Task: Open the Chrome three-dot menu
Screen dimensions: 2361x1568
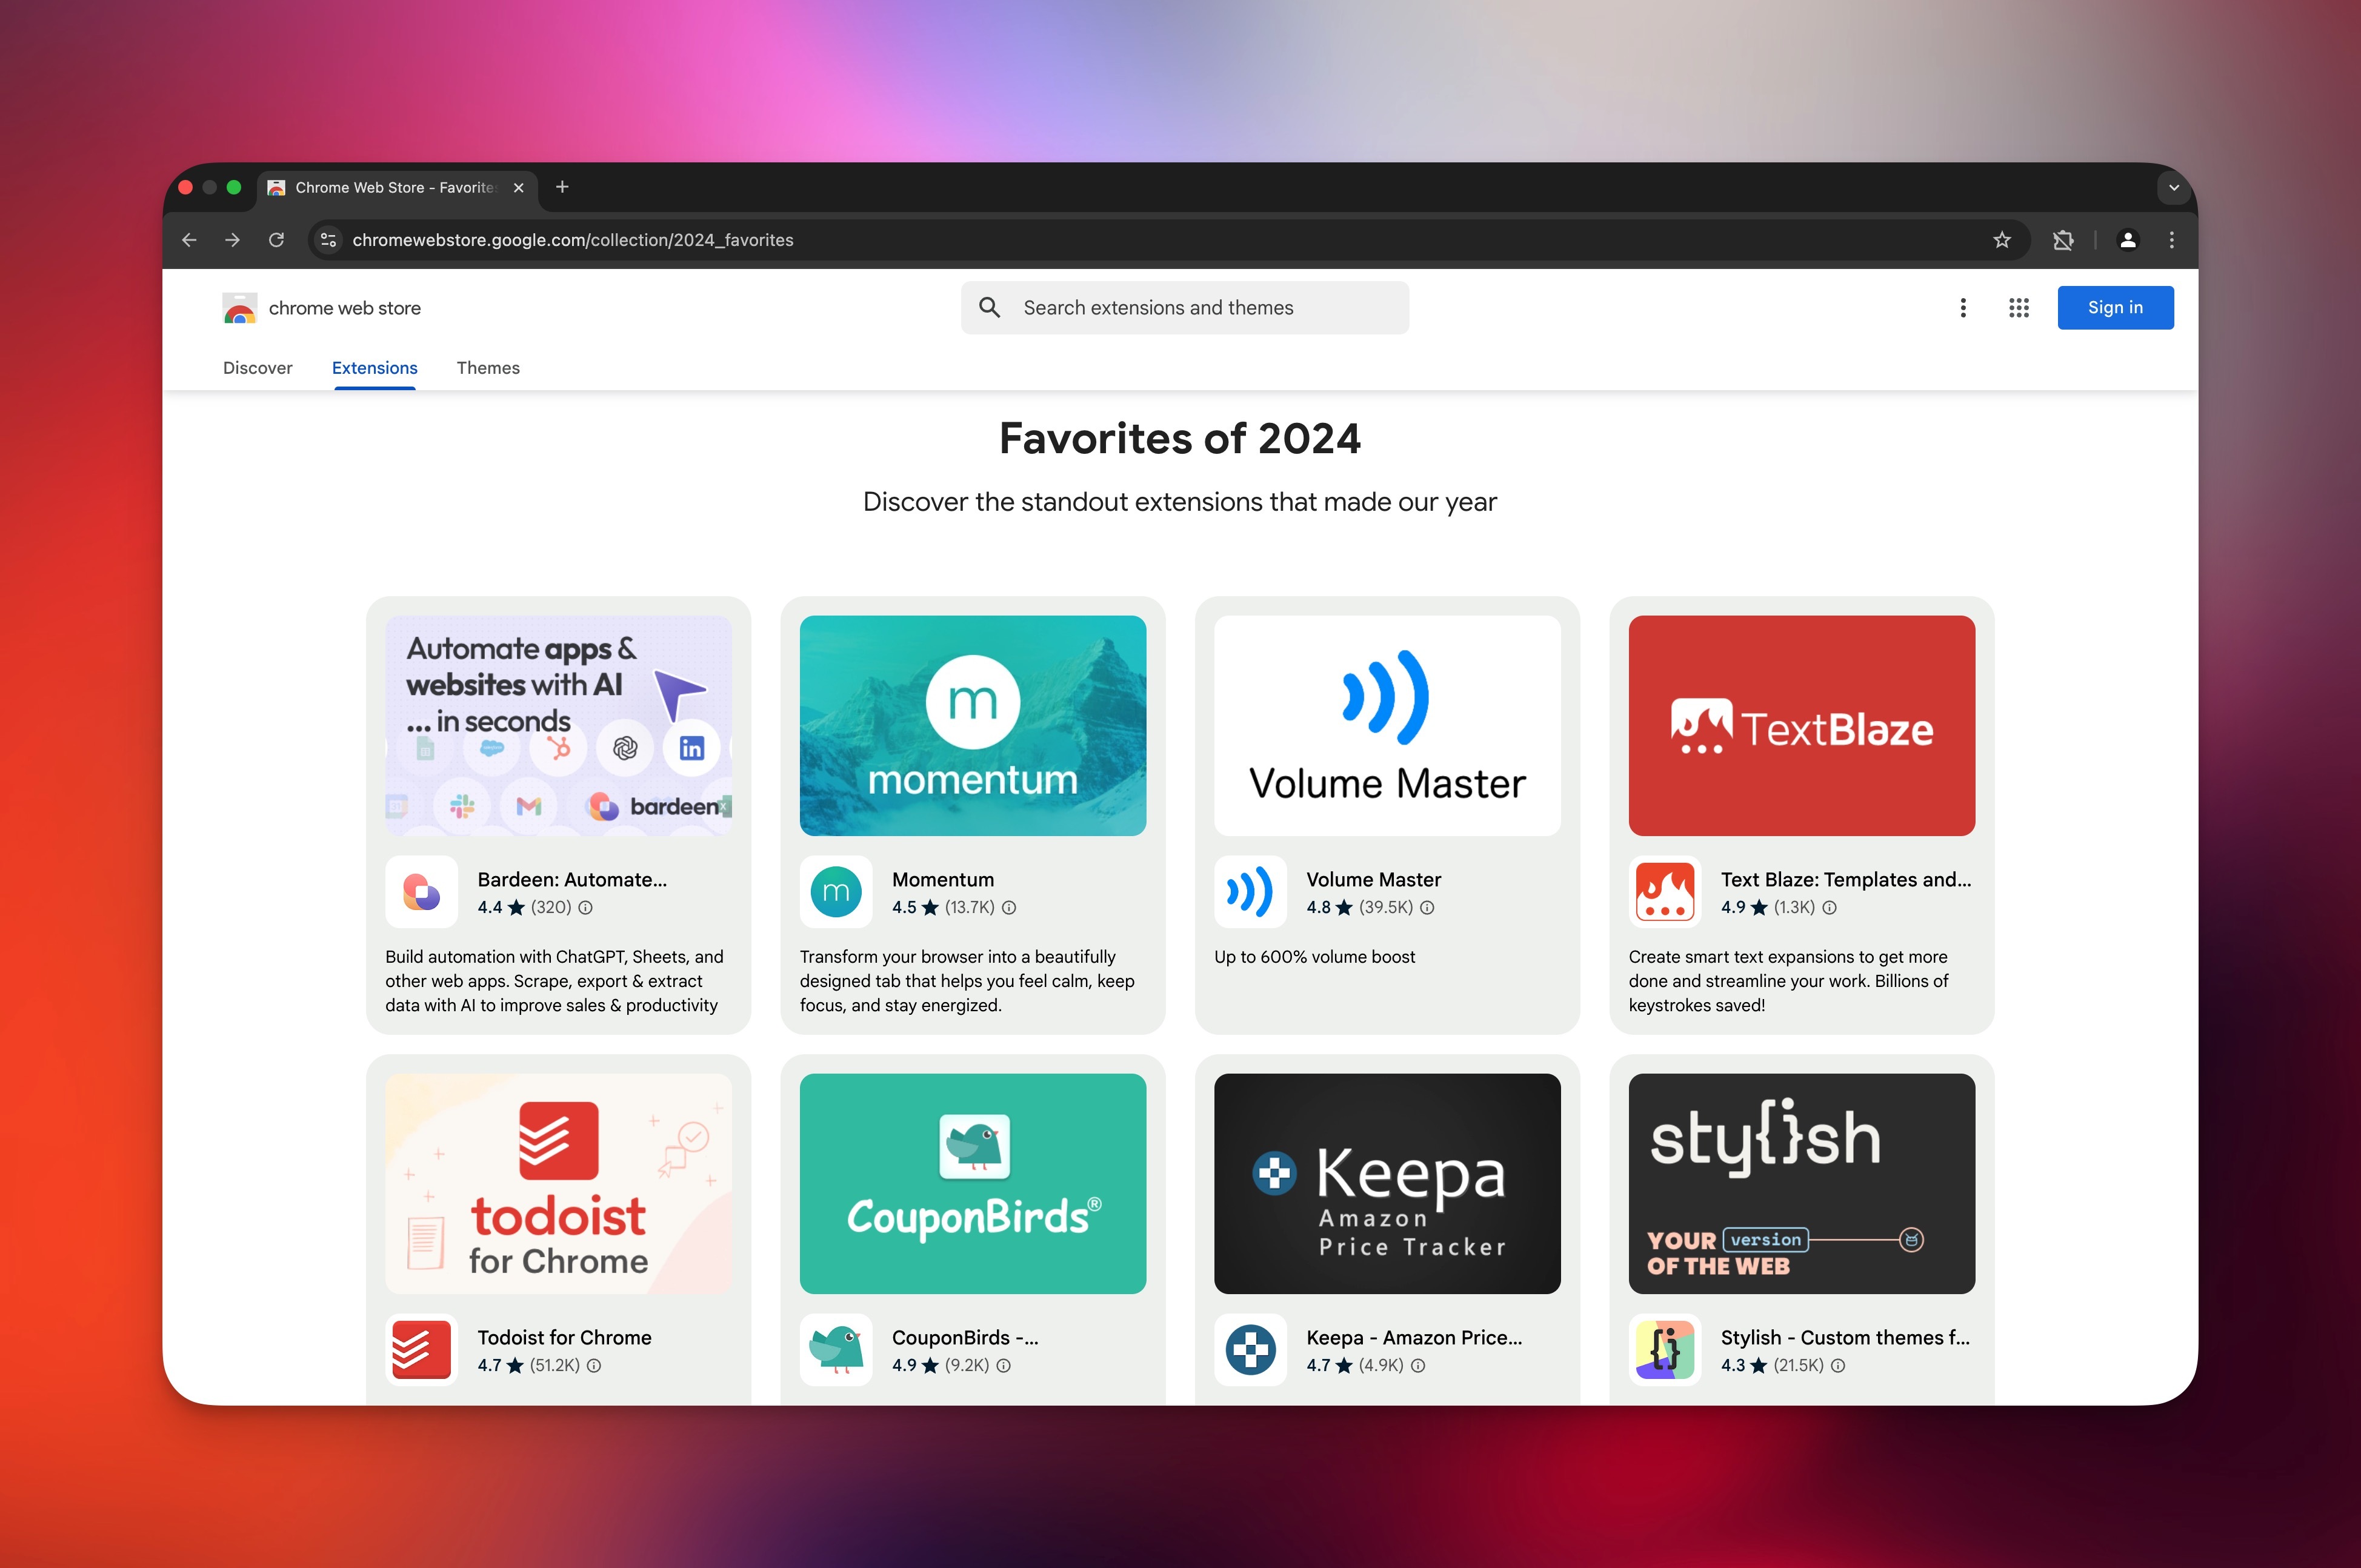Action: click(2172, 240)
